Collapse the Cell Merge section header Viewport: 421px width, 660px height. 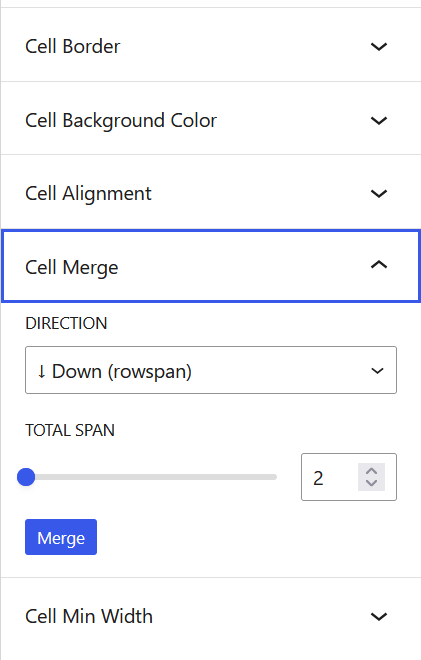click(210, 266)
